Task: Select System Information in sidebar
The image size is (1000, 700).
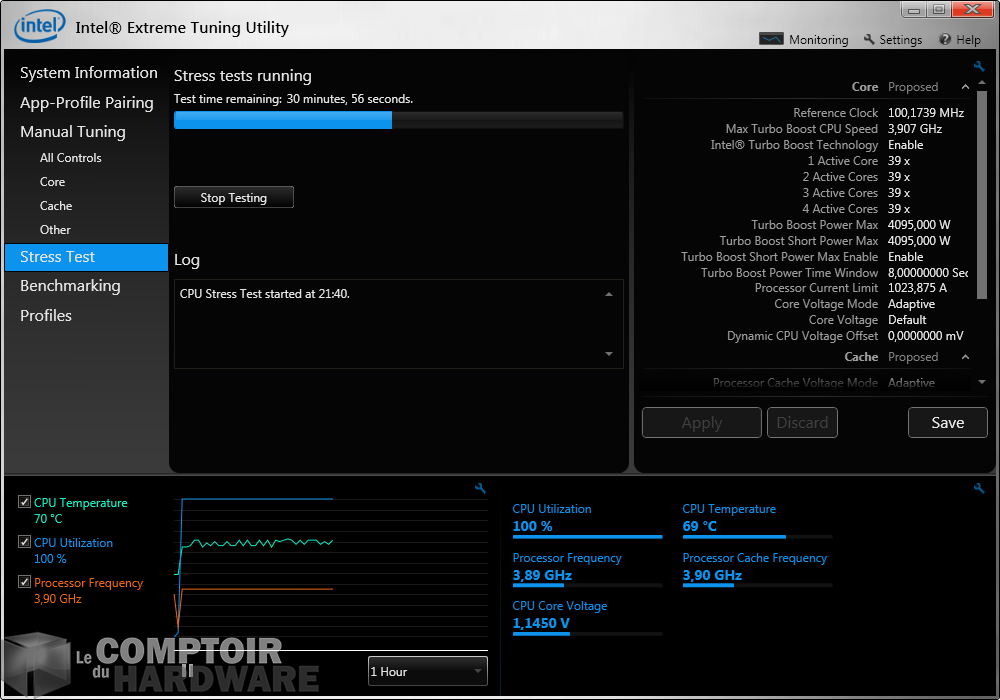Action: 88,73
